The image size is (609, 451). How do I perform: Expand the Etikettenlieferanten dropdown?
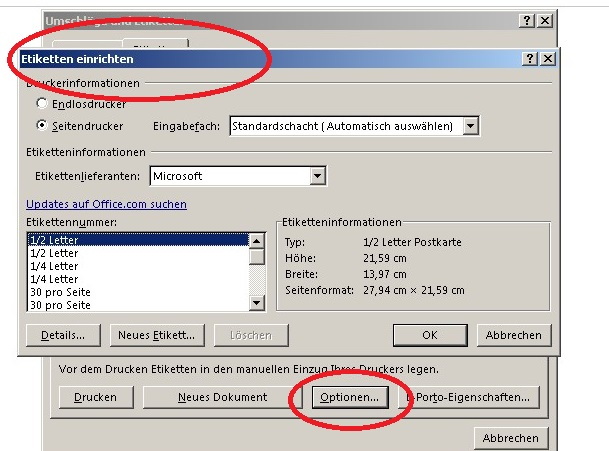(318, 176)
